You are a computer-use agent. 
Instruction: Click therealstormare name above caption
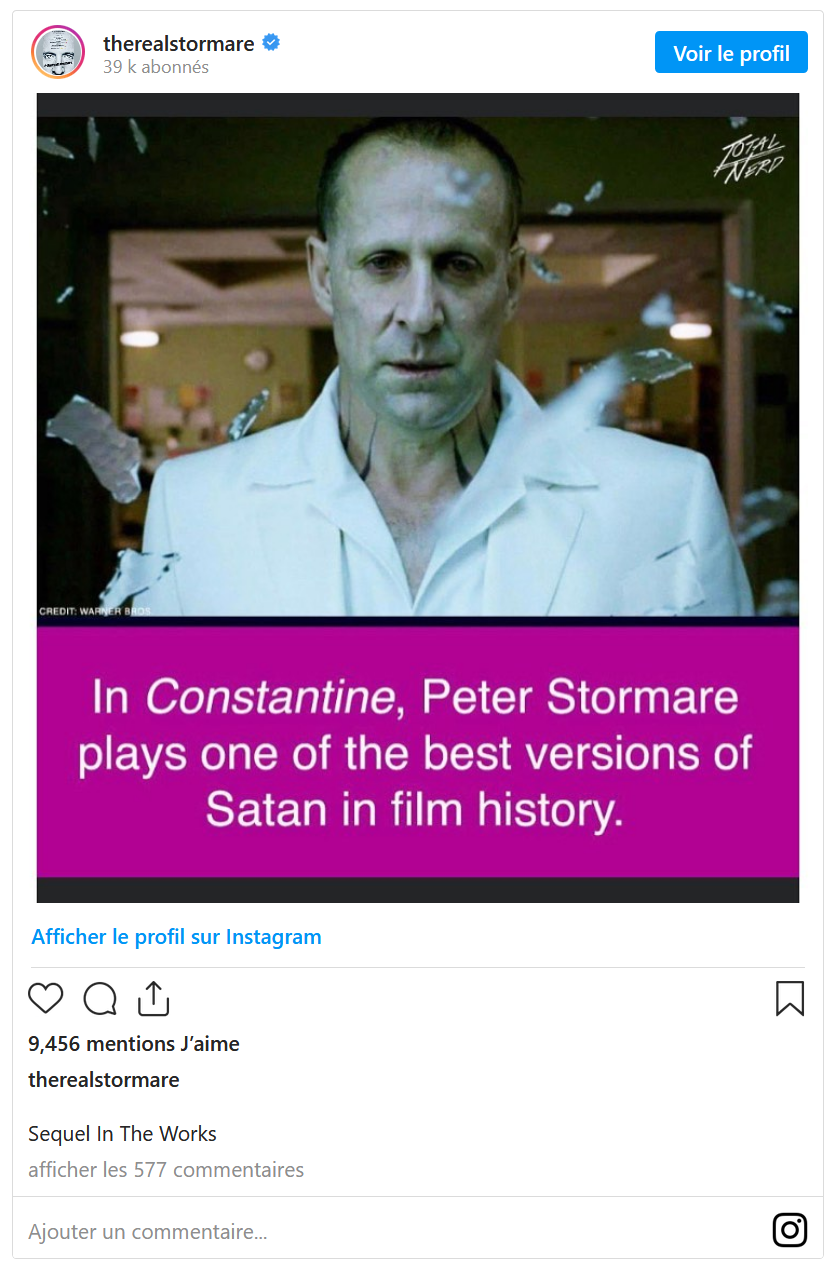tap(104, 1080)
